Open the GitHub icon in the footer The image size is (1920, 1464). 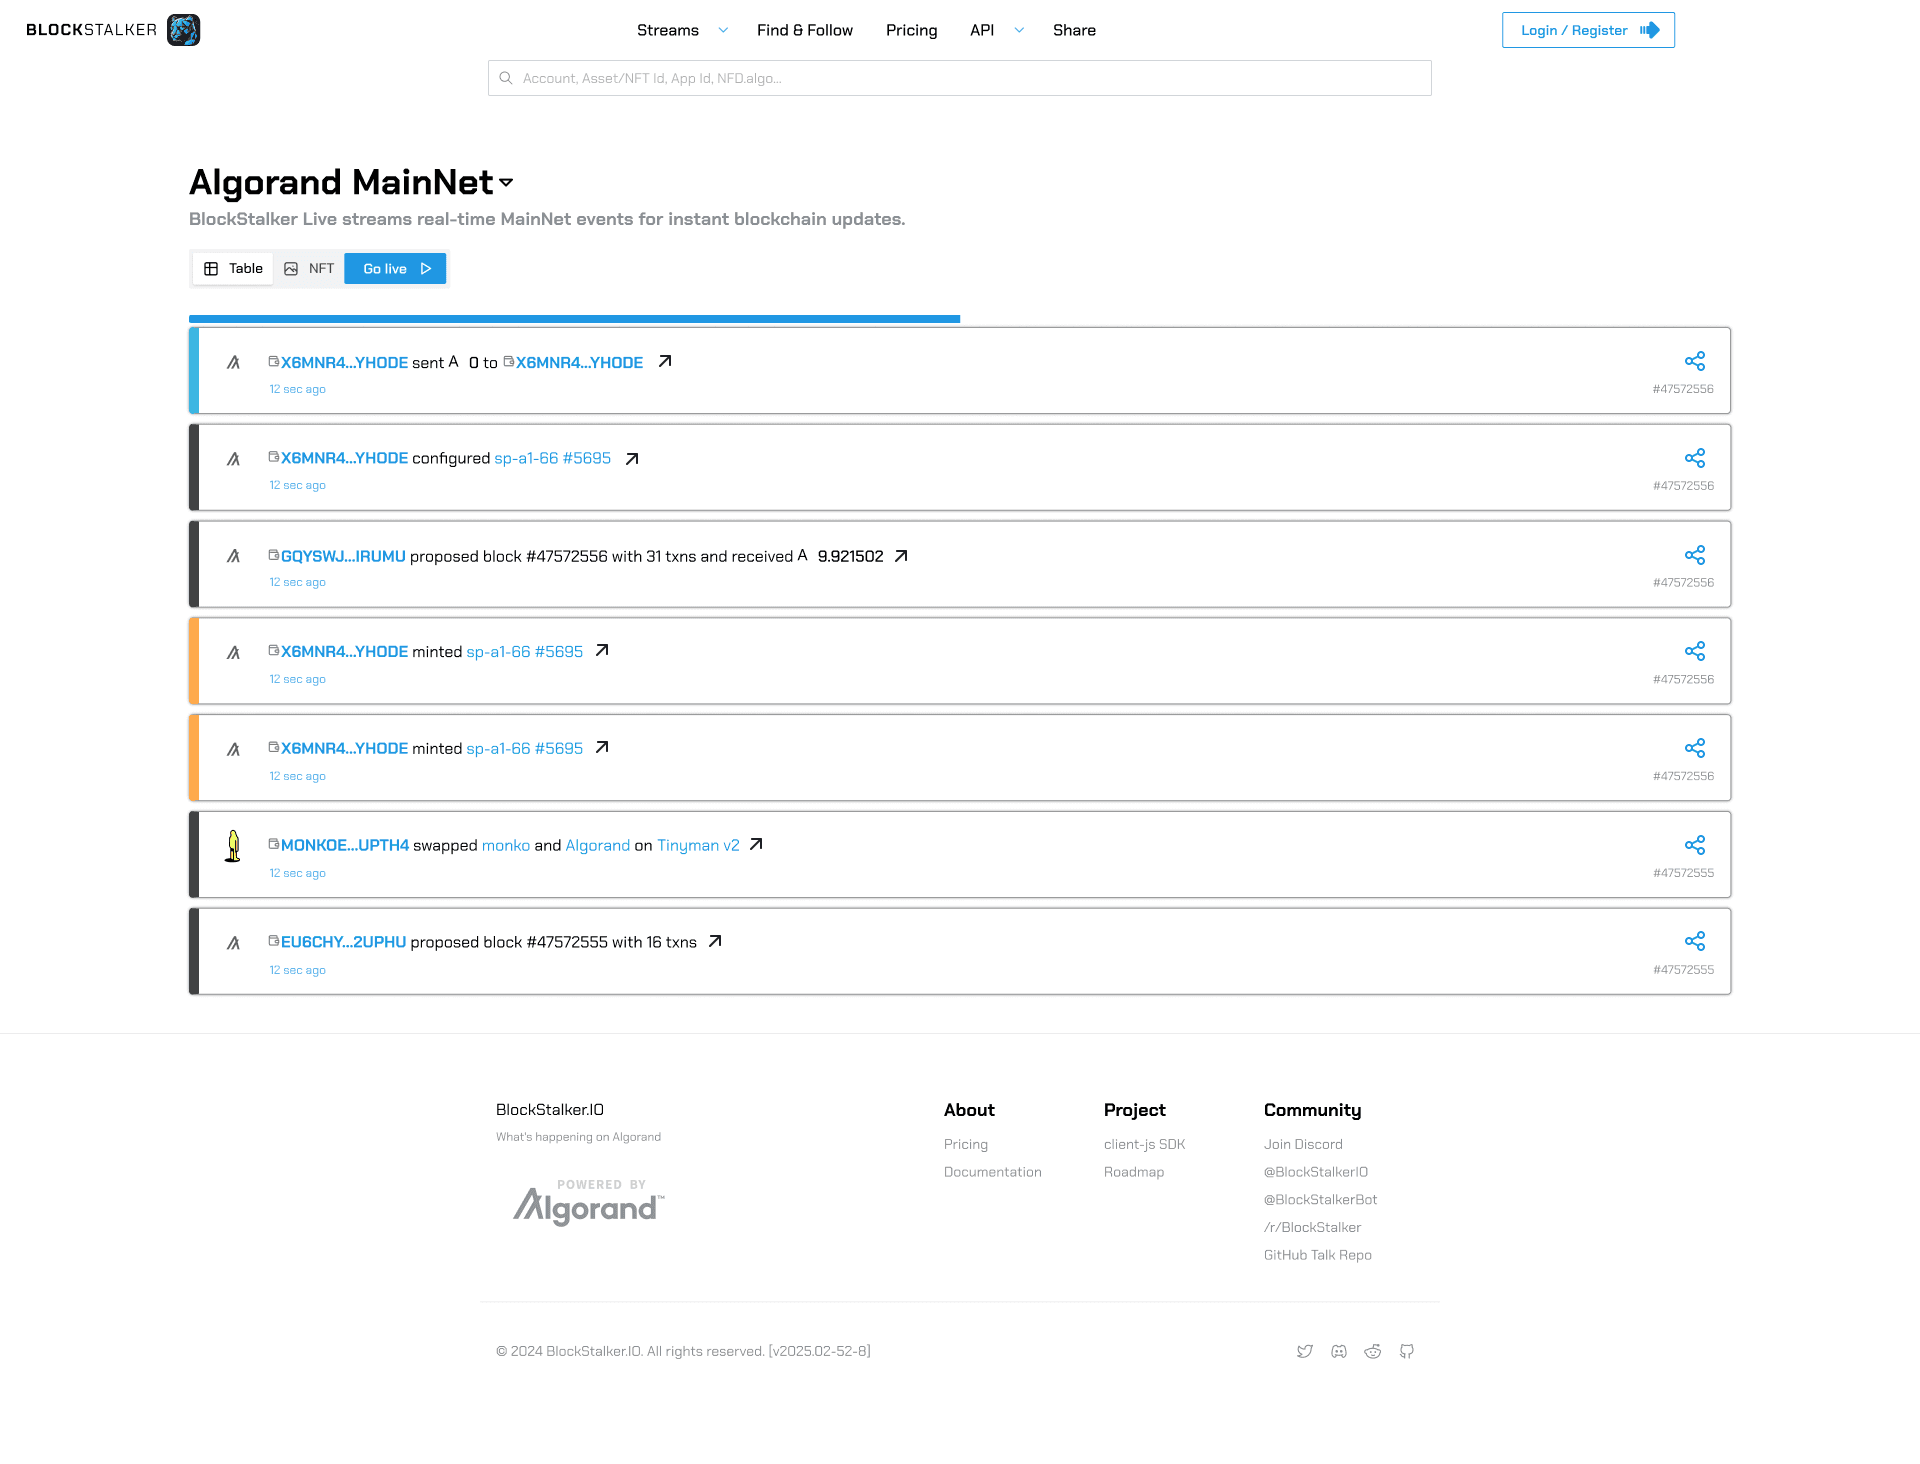(1407, 1352)
